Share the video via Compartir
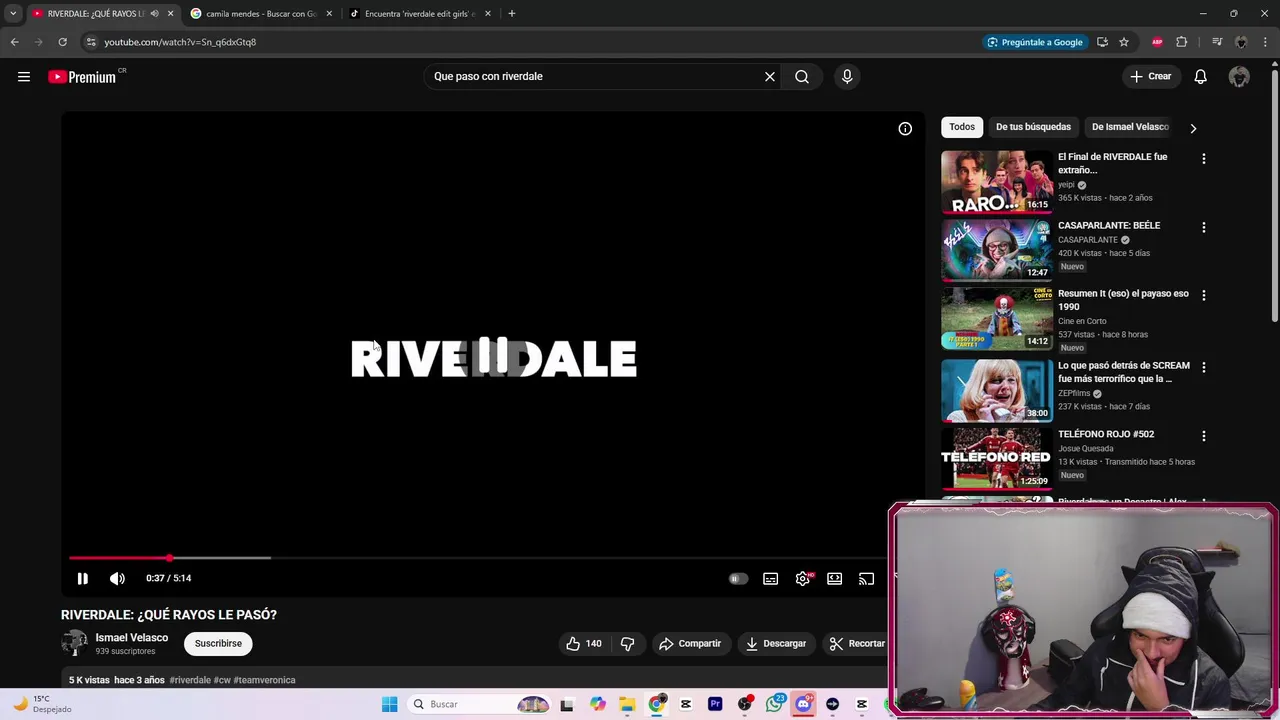The image size is (1280, 720). pyautogui.click(x=690, y=644)
